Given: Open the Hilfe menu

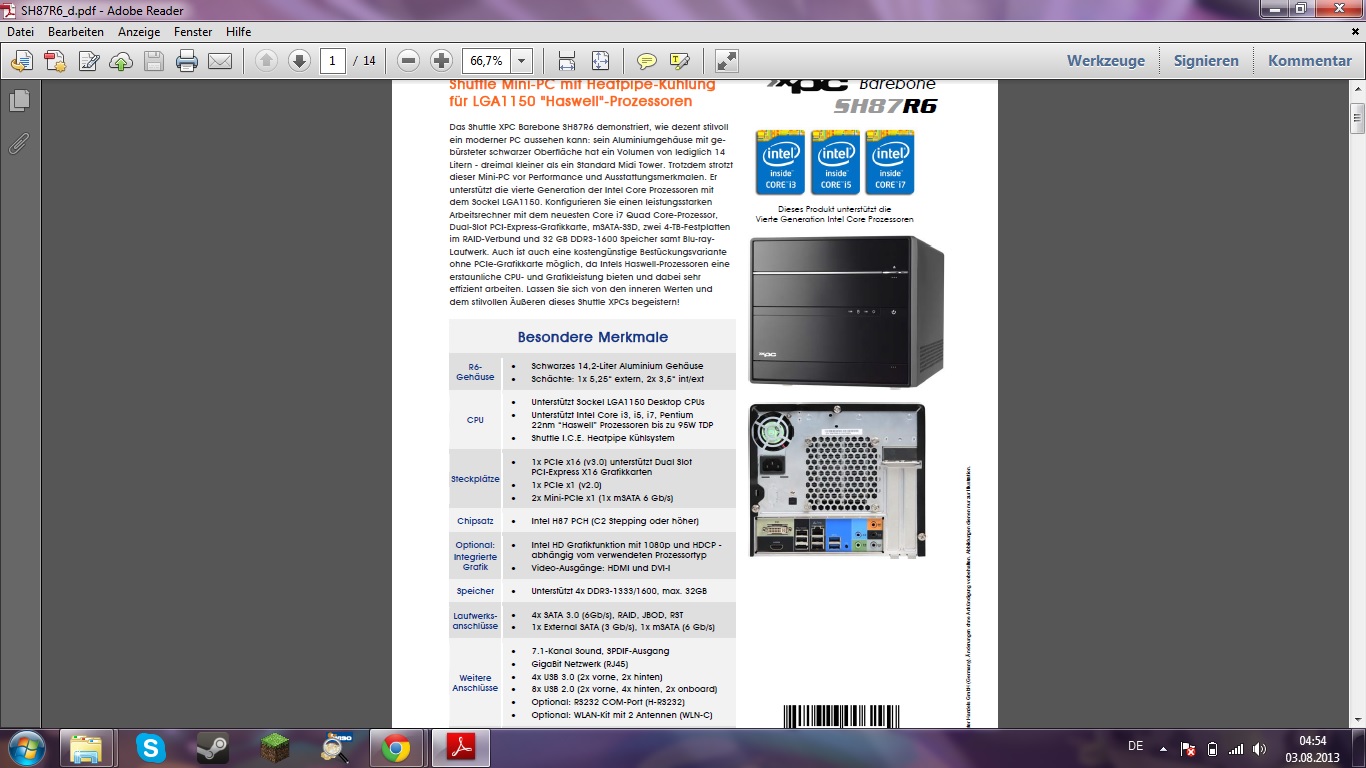Looking at the screenshot, I should pyautogui.click(x=238, y=32).
